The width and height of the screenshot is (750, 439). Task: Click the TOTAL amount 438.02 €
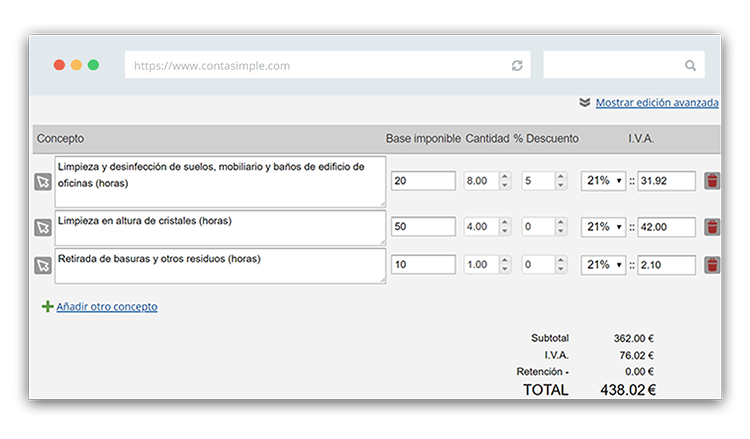tap(628, 390)
